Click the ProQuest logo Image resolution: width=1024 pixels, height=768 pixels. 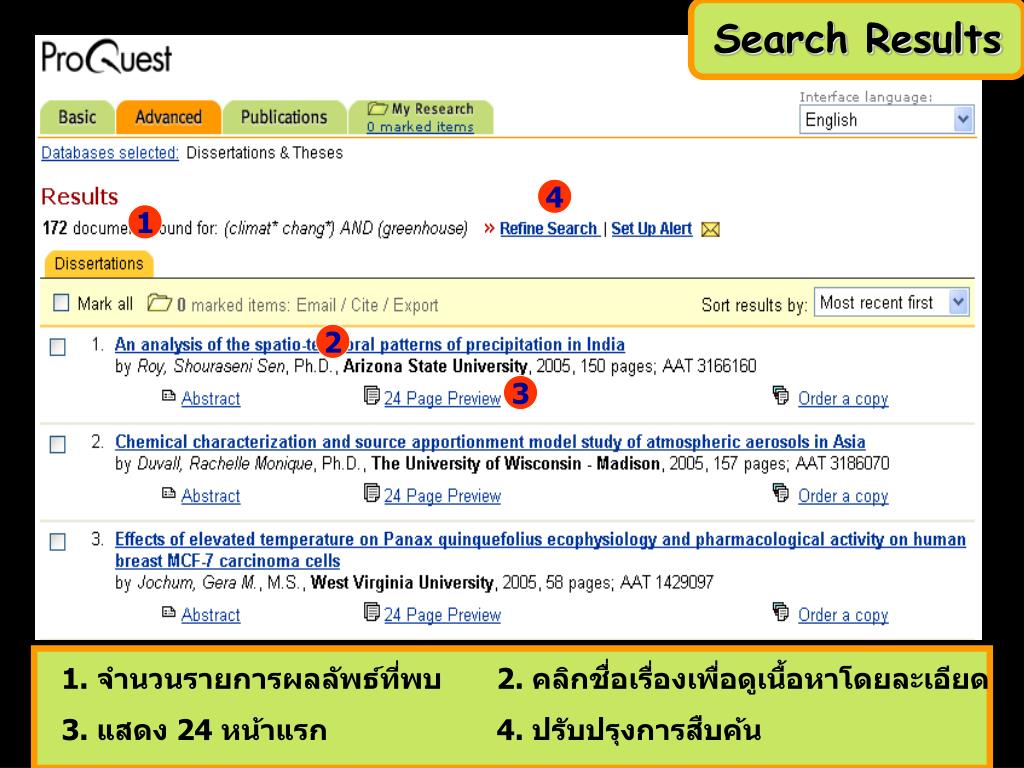[106, 57]
